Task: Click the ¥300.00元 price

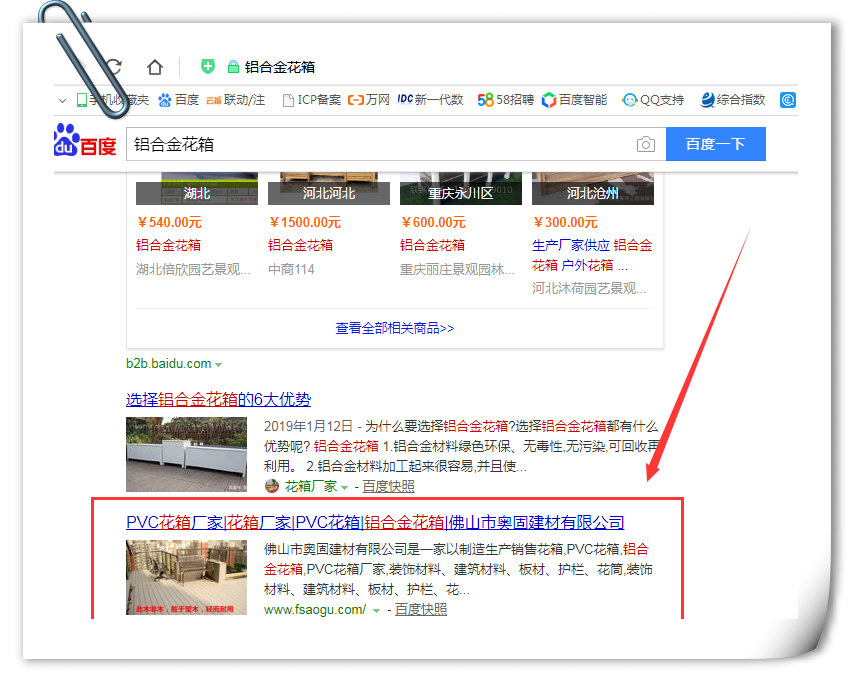Action: click(565, 222)
